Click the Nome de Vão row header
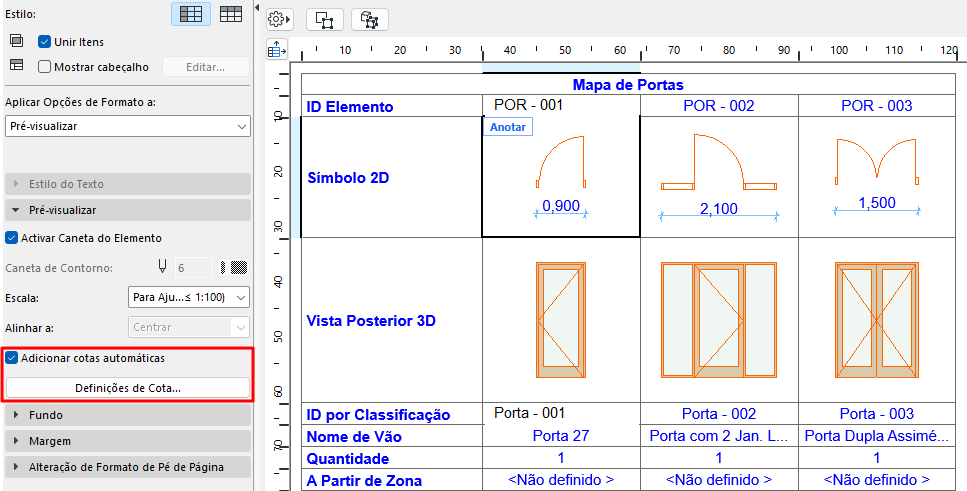 [392, 436]
